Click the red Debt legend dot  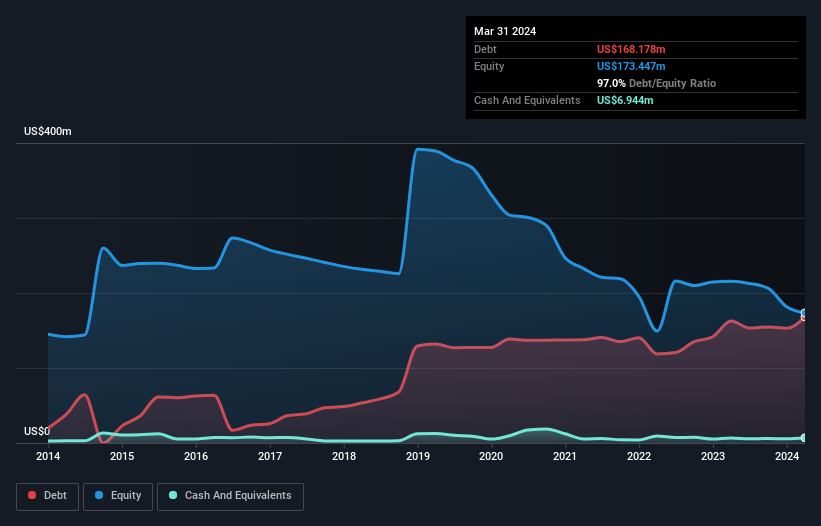(x=32, y=495)
